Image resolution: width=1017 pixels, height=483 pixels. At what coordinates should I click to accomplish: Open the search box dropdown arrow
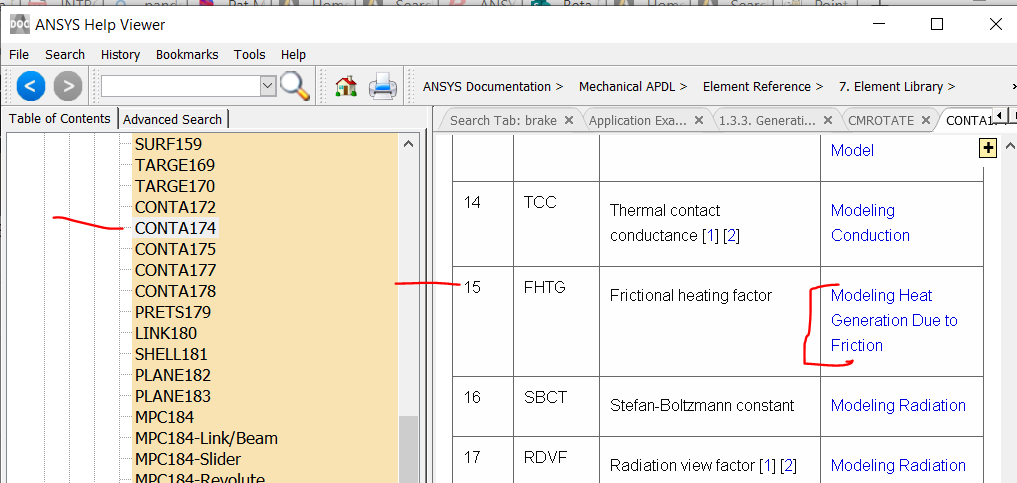coord(268,86)
